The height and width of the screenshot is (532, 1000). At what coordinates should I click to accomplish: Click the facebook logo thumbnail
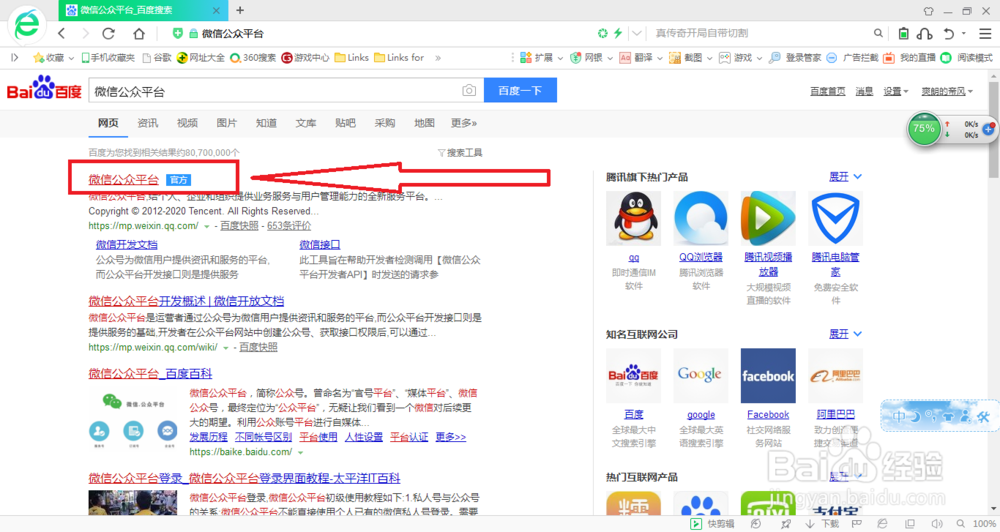tap(768, 375)
